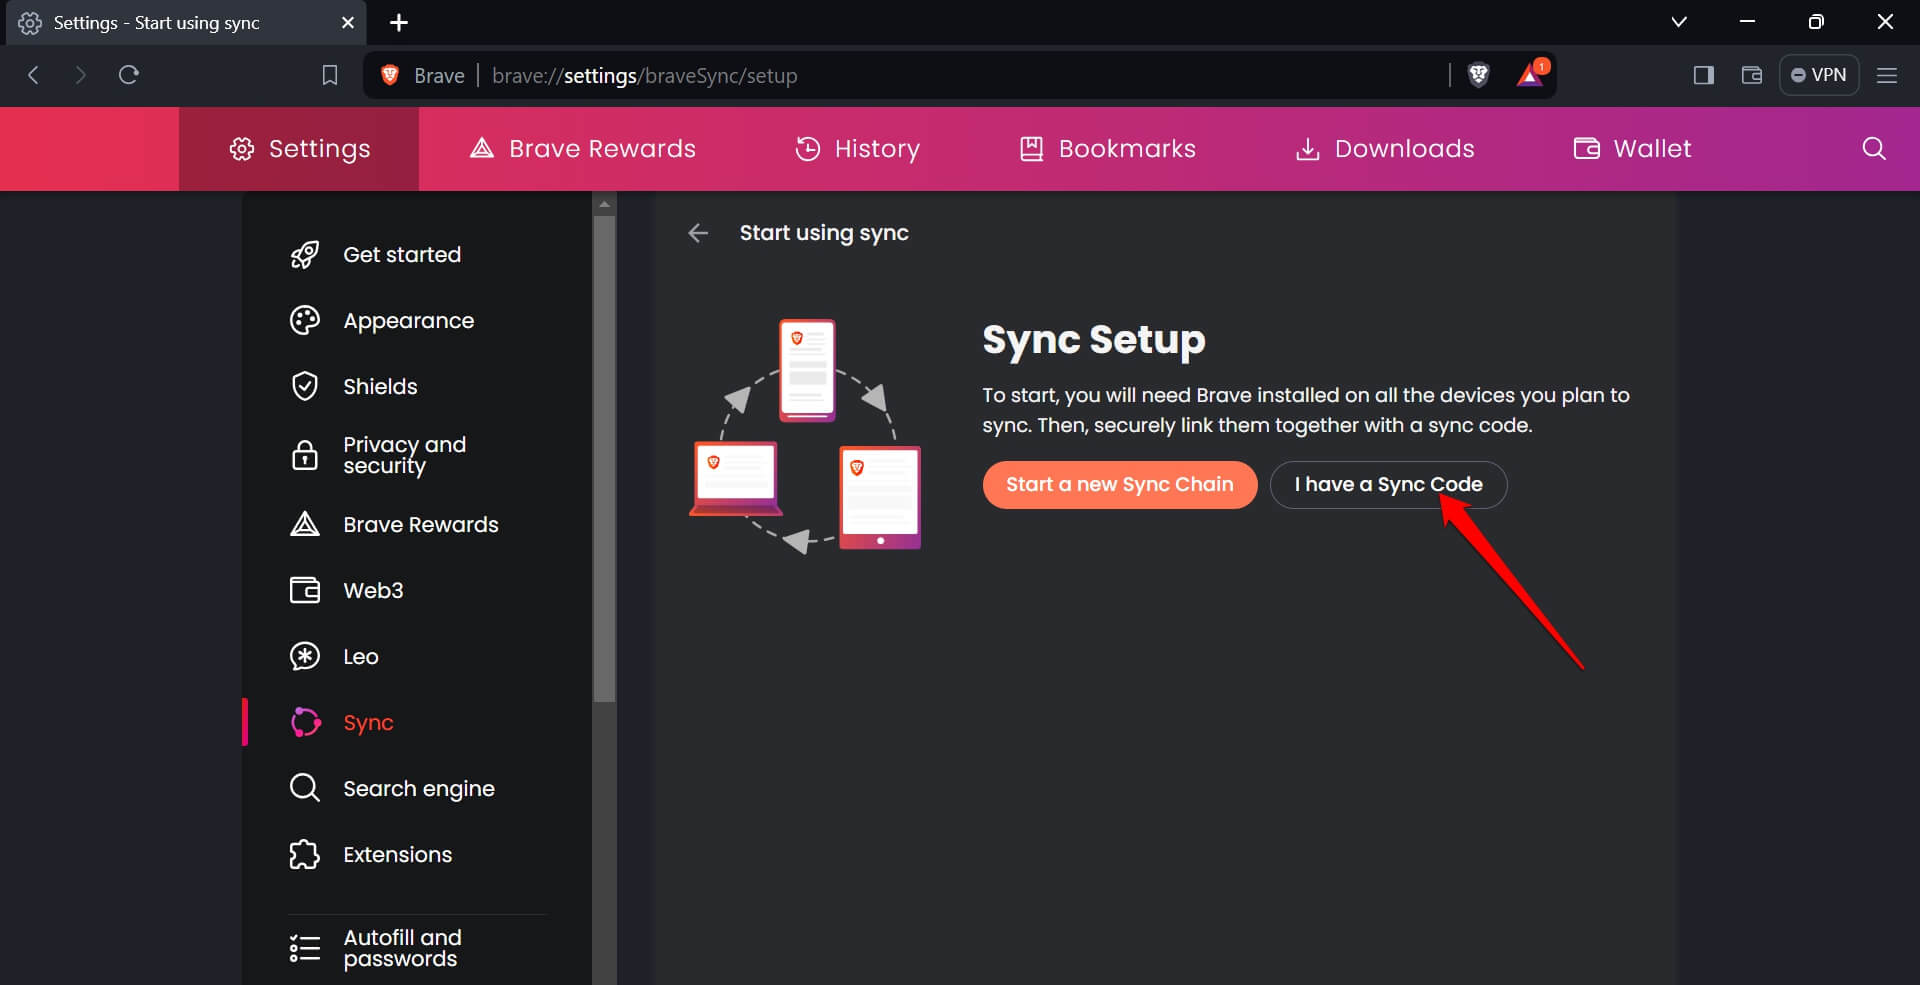
Task: Bookmark this page with the bookmark icon
Action: [x=330, y=75]
